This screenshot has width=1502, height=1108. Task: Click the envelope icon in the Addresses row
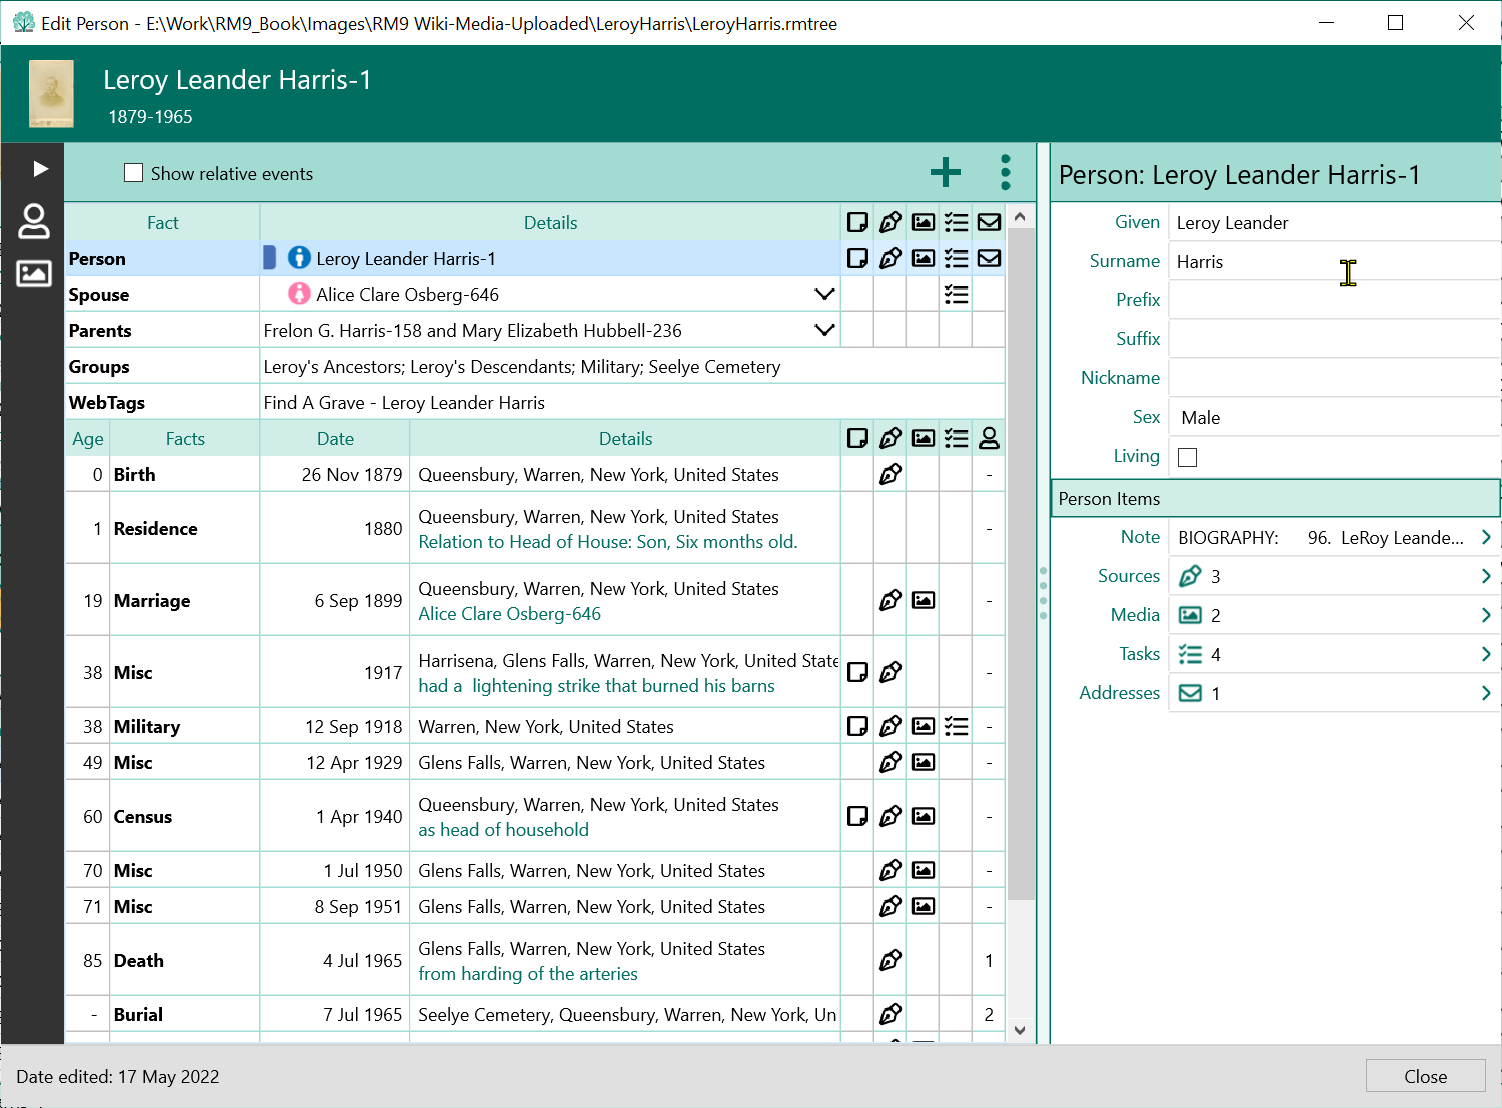pos(1190,693)
